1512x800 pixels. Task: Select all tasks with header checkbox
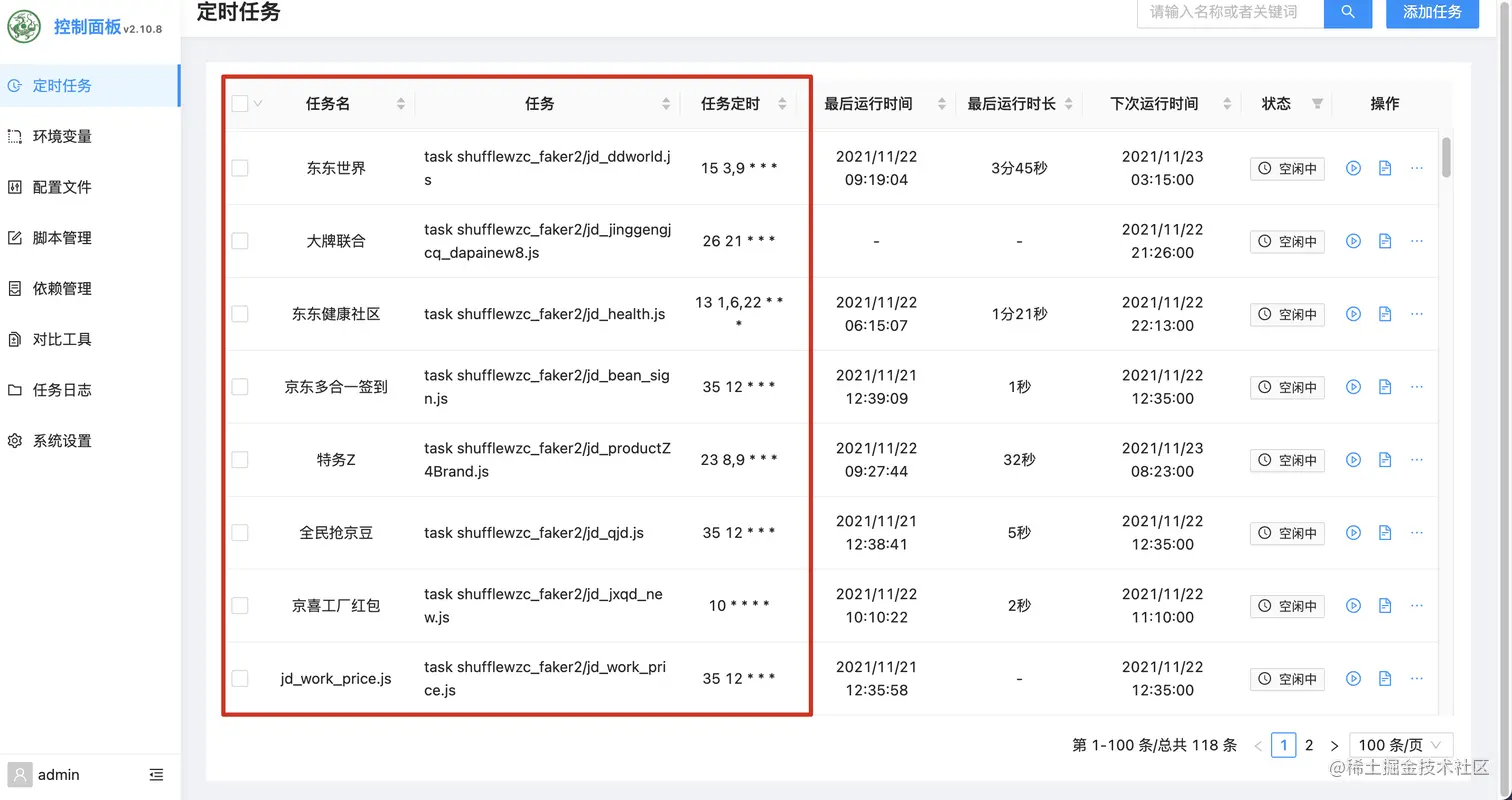(x=240, y=103)
